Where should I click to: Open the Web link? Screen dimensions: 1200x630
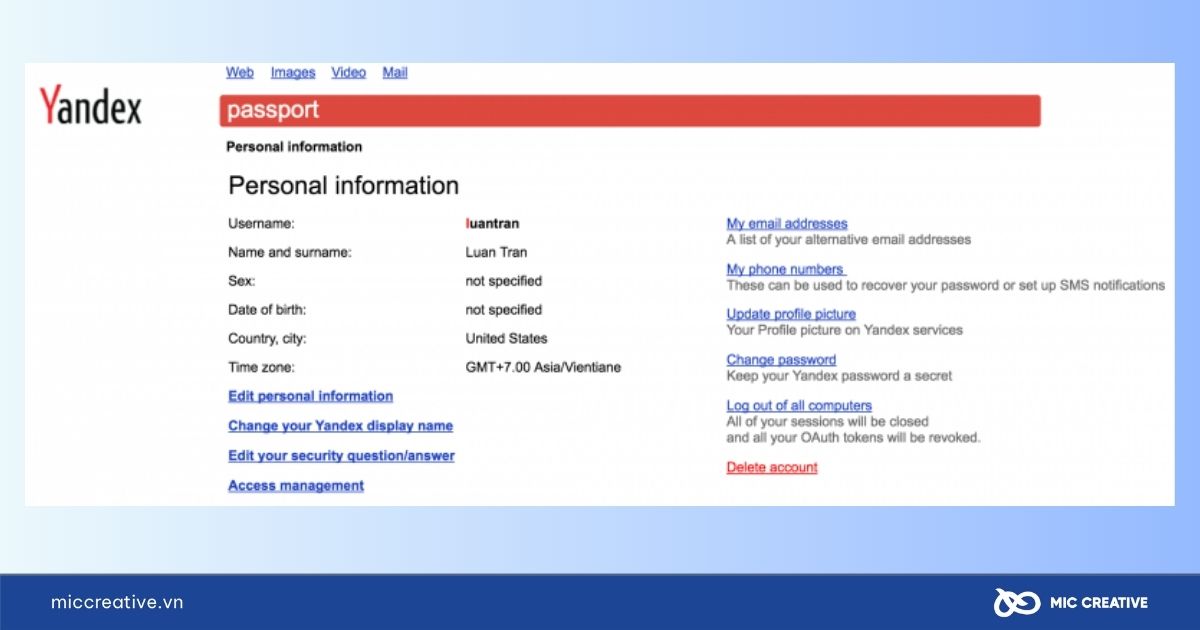click(x=240, y=73)
